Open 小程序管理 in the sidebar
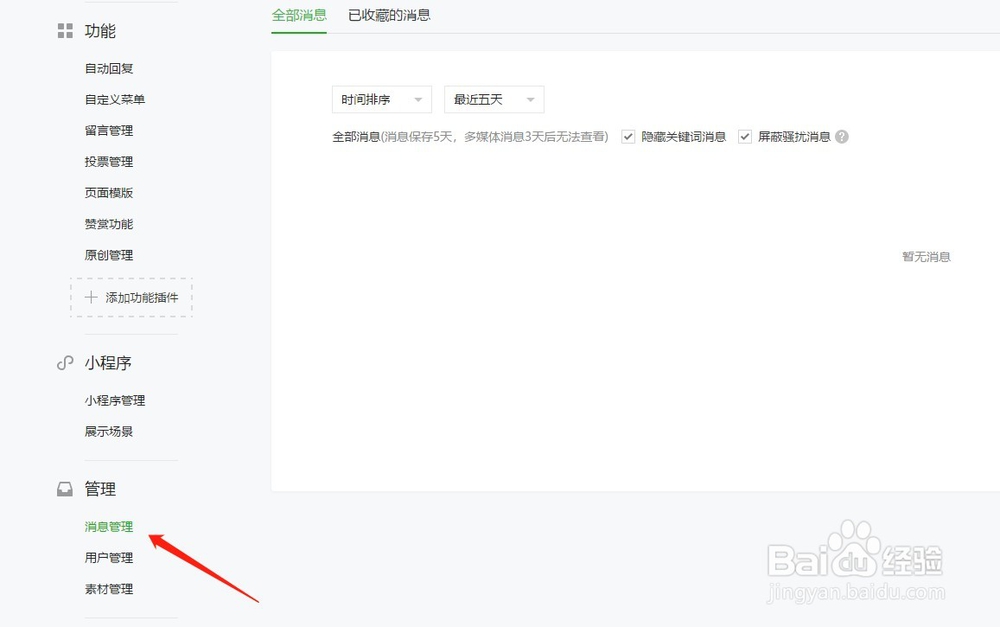This screenshot has width=1000, height=627. [x=115, y=401]
